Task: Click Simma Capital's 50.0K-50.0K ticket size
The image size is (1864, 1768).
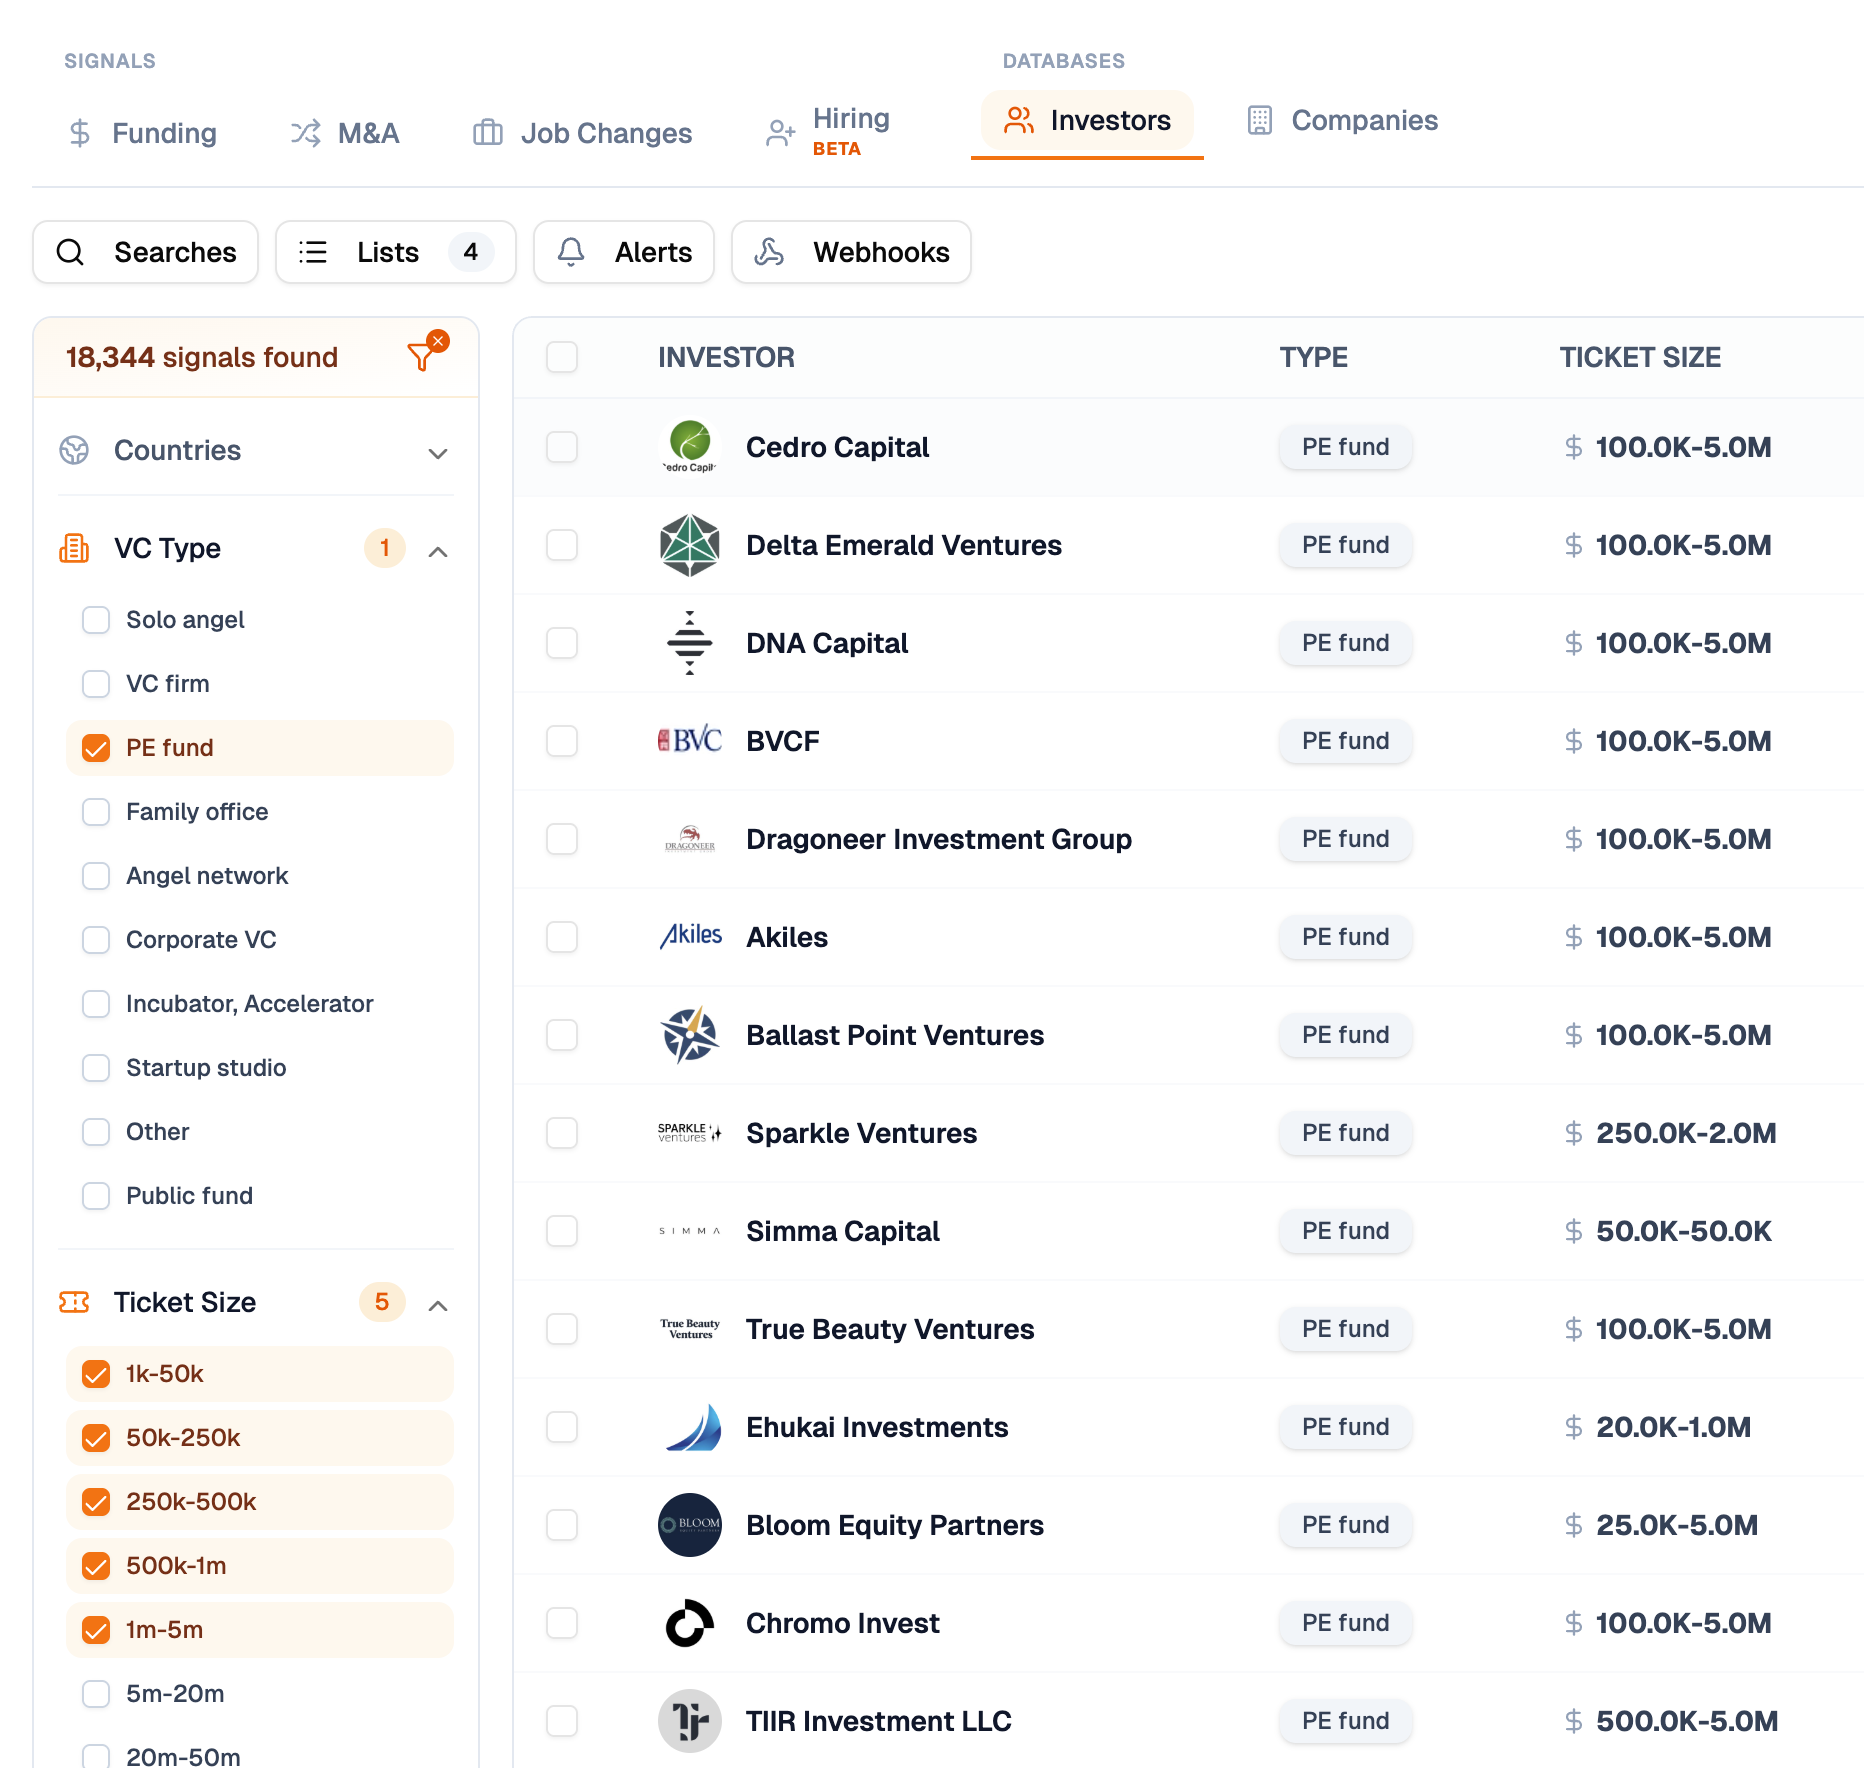Action: tap(1684, 1231)
